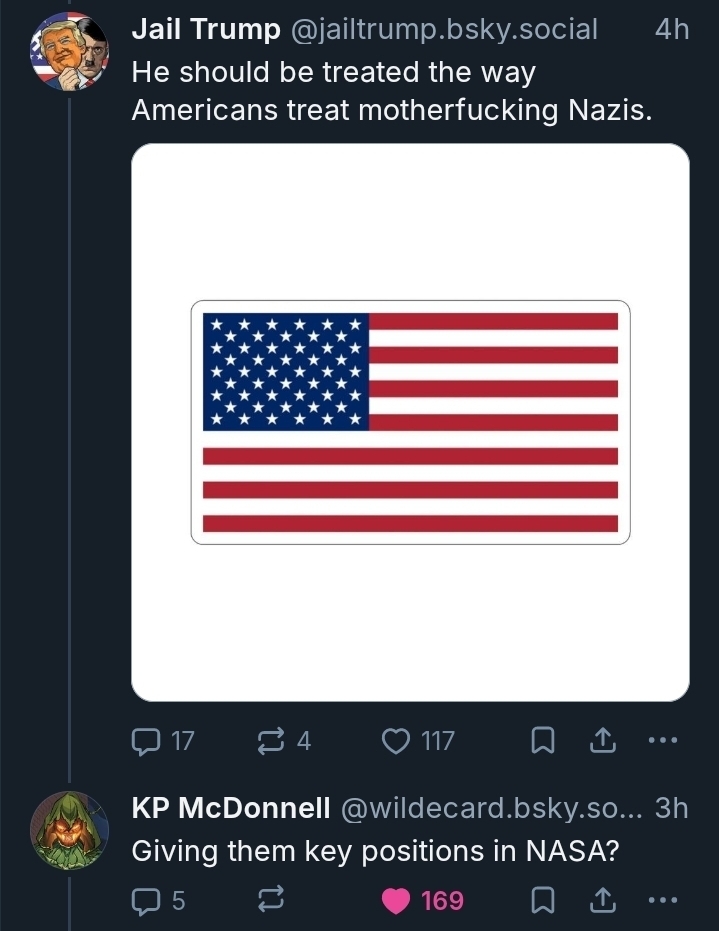Screen dimensions: 719x931
Task: Open the 4h timestamp on the post
Action: (x=671, y=30)
